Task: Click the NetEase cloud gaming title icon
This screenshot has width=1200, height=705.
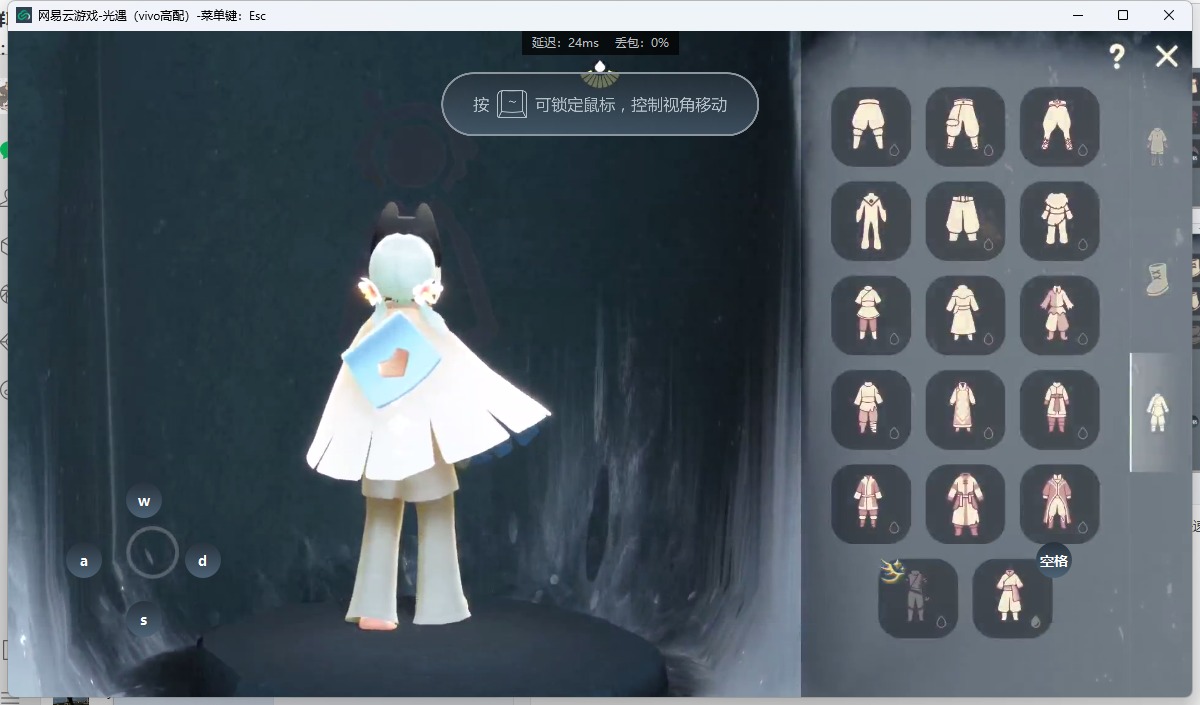Action: pos(24,15)
